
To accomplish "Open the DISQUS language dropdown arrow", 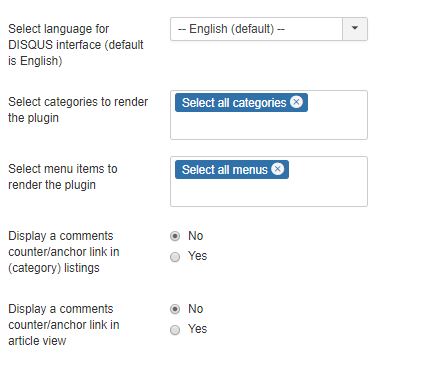I will (355, 29).
